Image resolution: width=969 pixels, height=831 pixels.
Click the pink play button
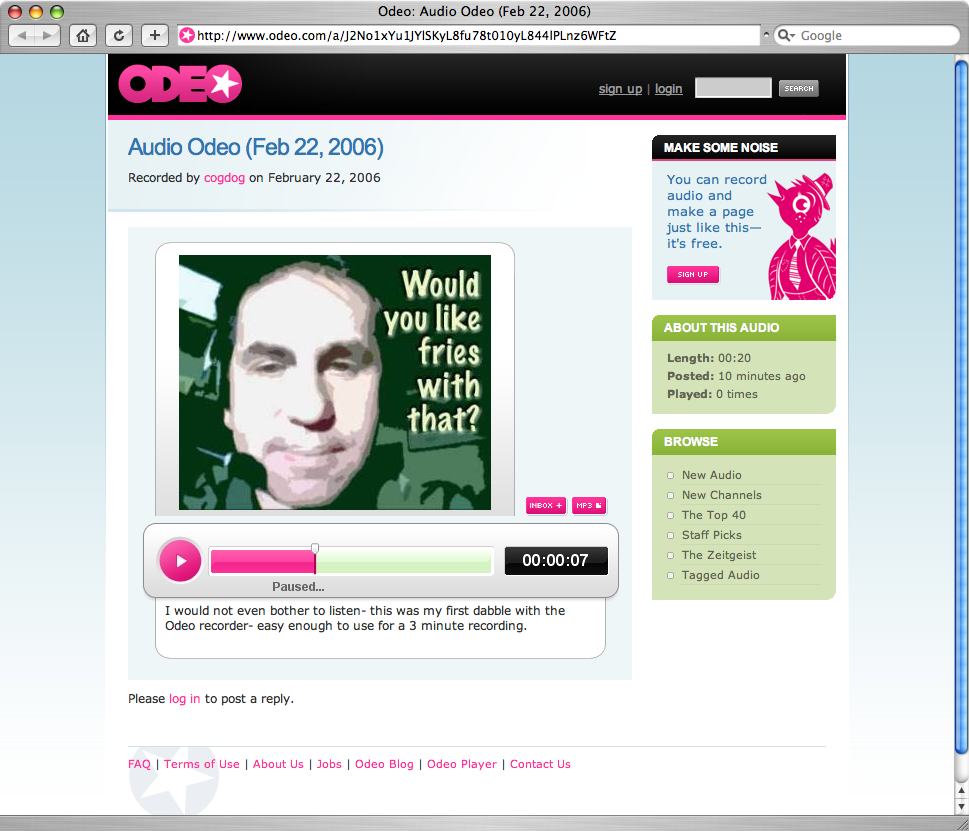click(180, 560)
